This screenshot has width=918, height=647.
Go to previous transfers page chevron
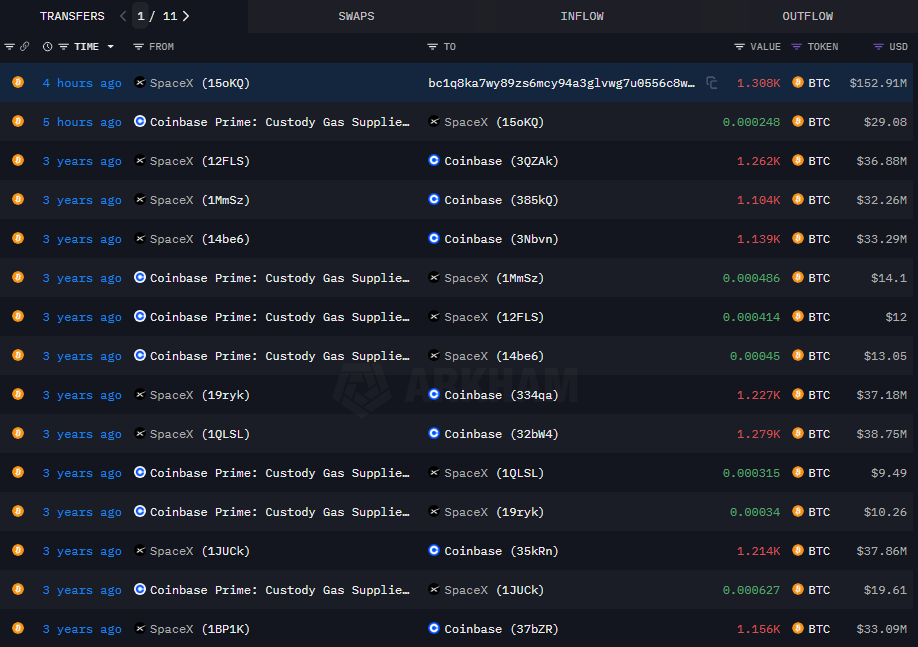(123, 16)
